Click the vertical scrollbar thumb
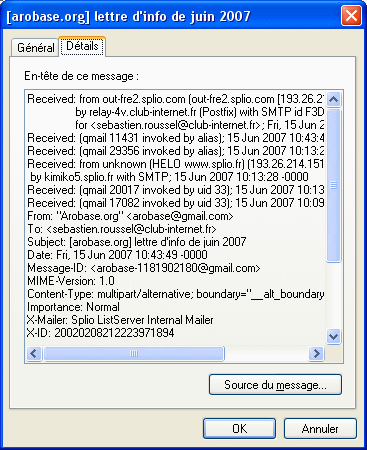This screenshot has width=367, height=450. (334, 185)
